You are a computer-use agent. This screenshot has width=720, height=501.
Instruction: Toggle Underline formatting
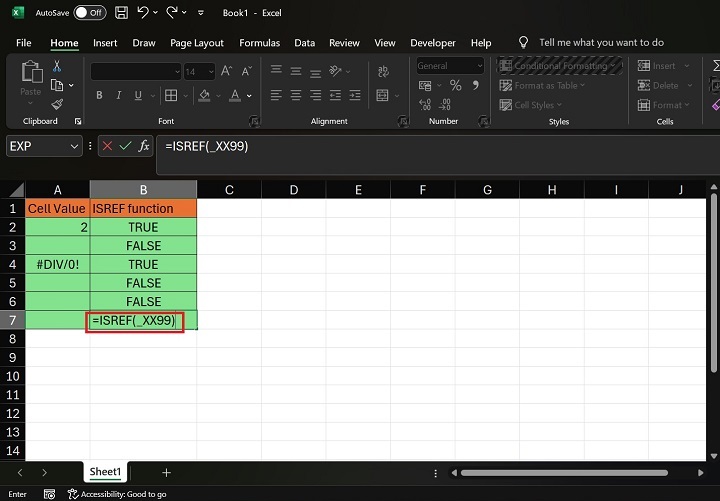138,95
